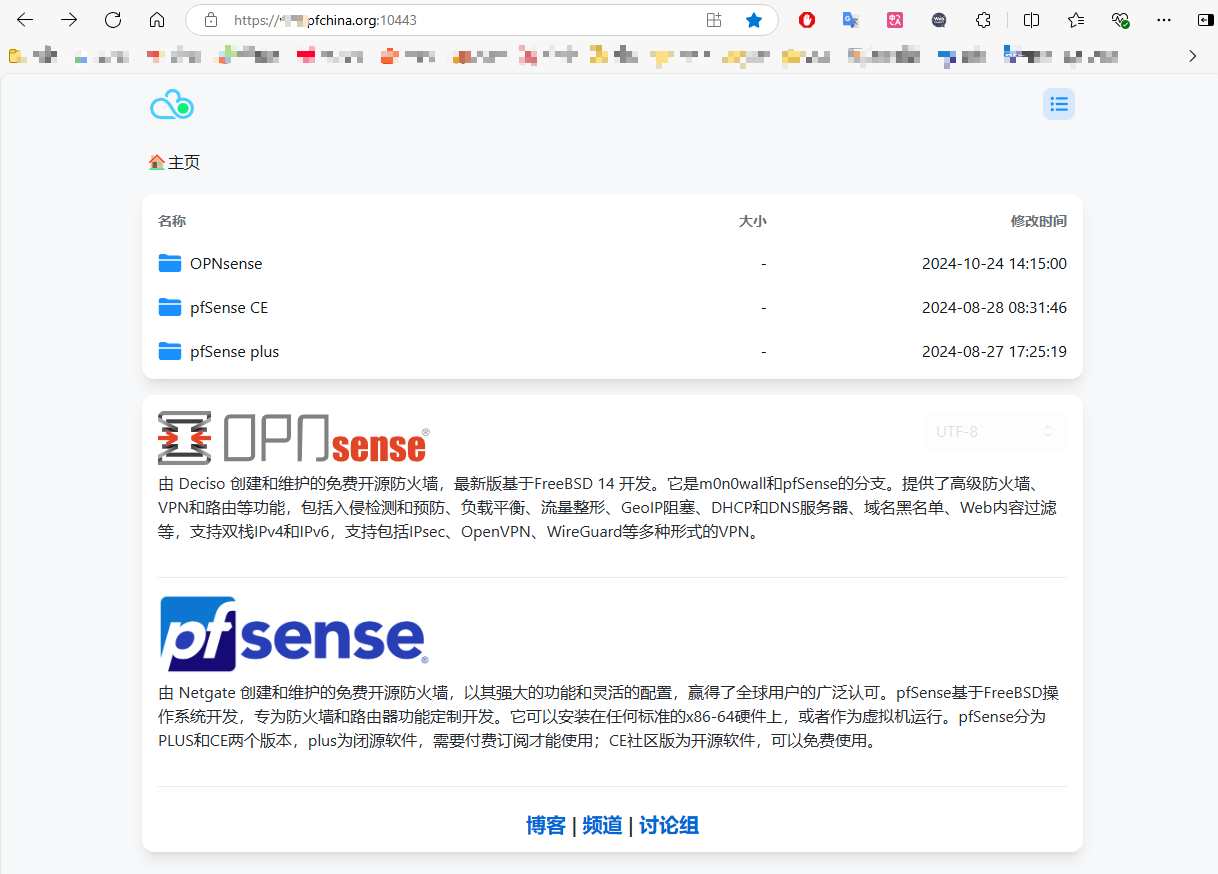Click the cloud logo icon
The width and height of the screenshot is (1218, 874).
click(171, 105)
